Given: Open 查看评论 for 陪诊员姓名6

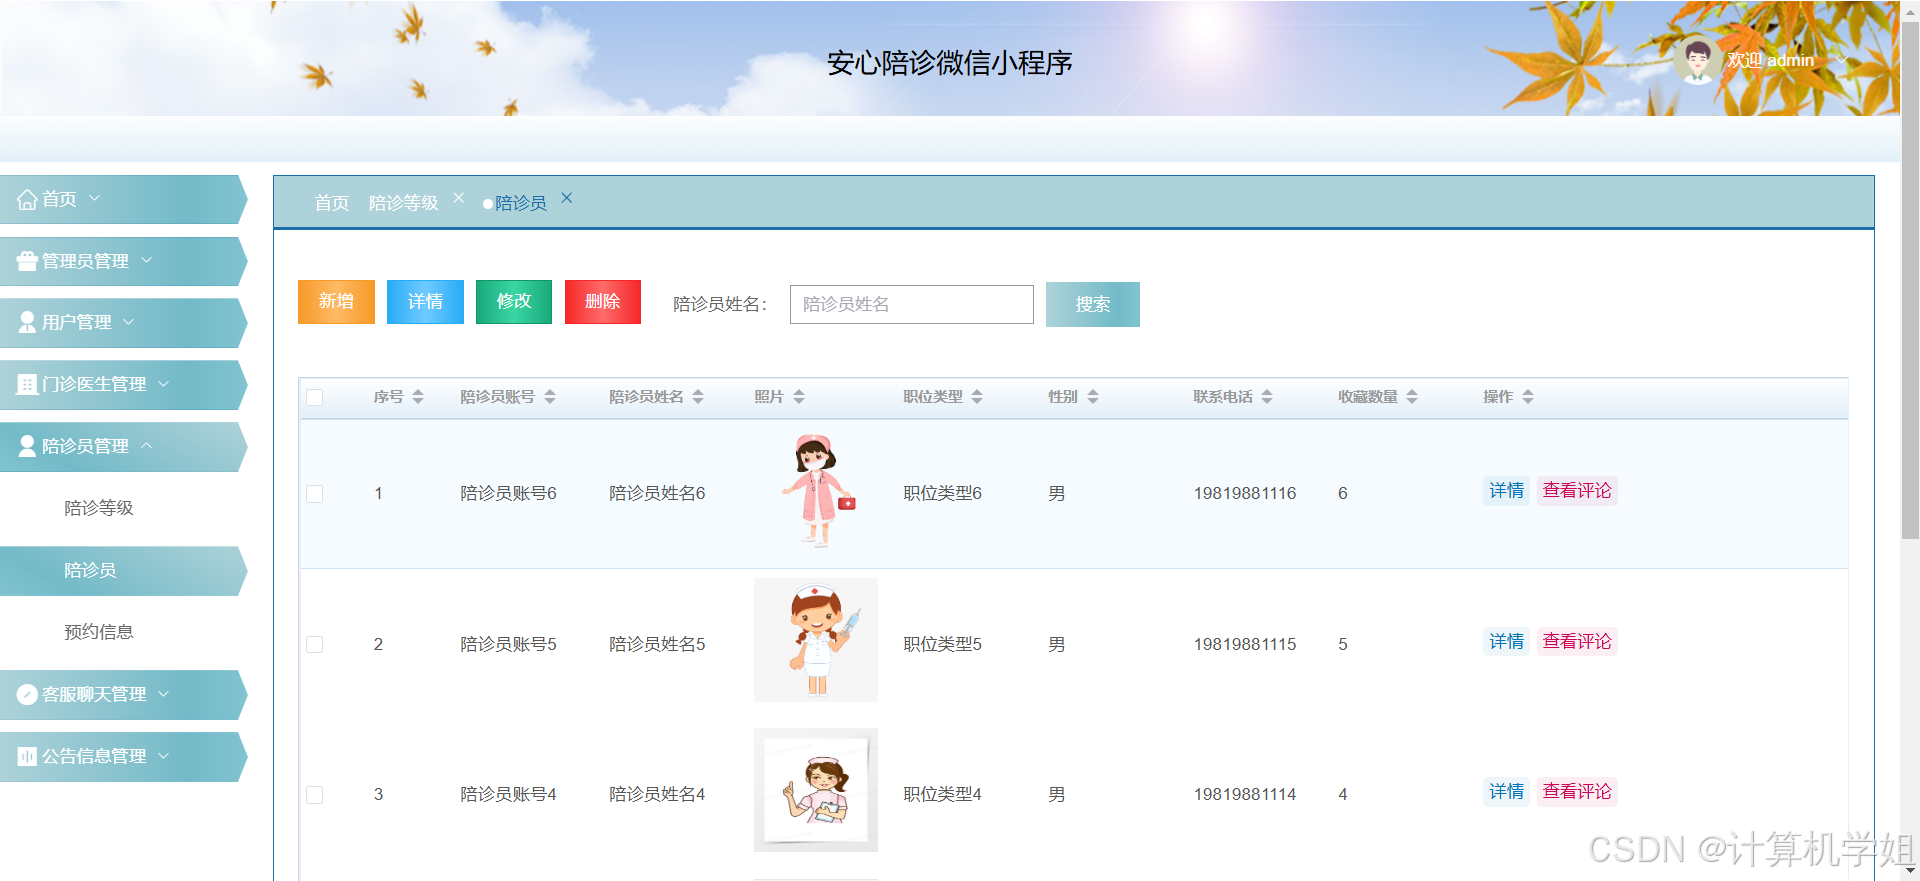Looking at the screenshot, I should (1577, 491).
